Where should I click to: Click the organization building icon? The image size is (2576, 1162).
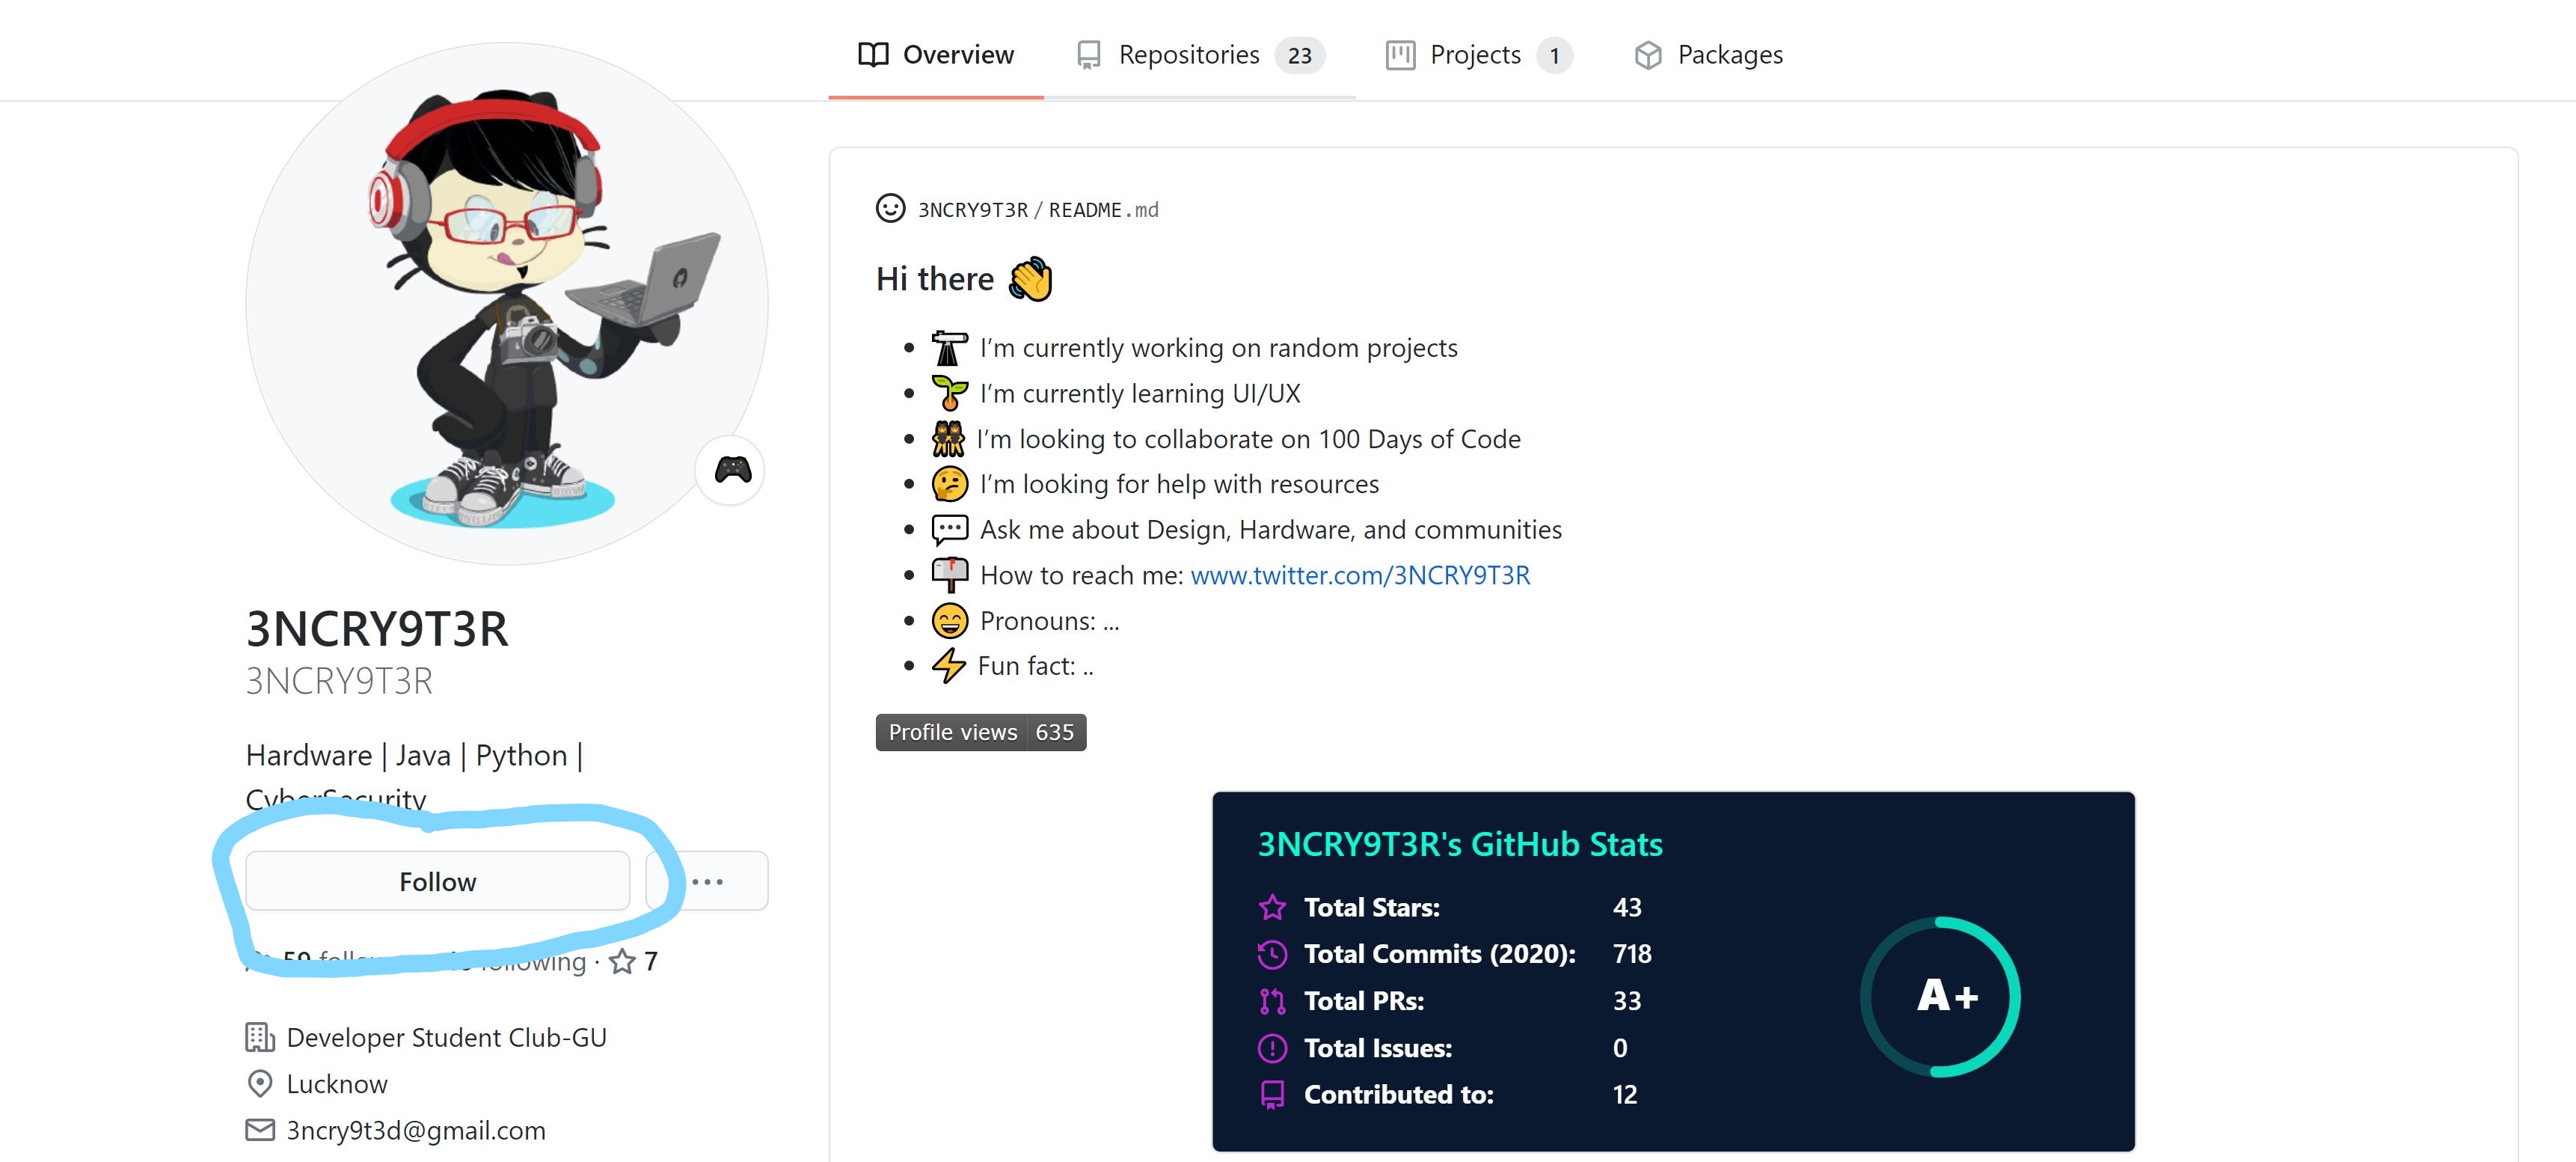259,1037
